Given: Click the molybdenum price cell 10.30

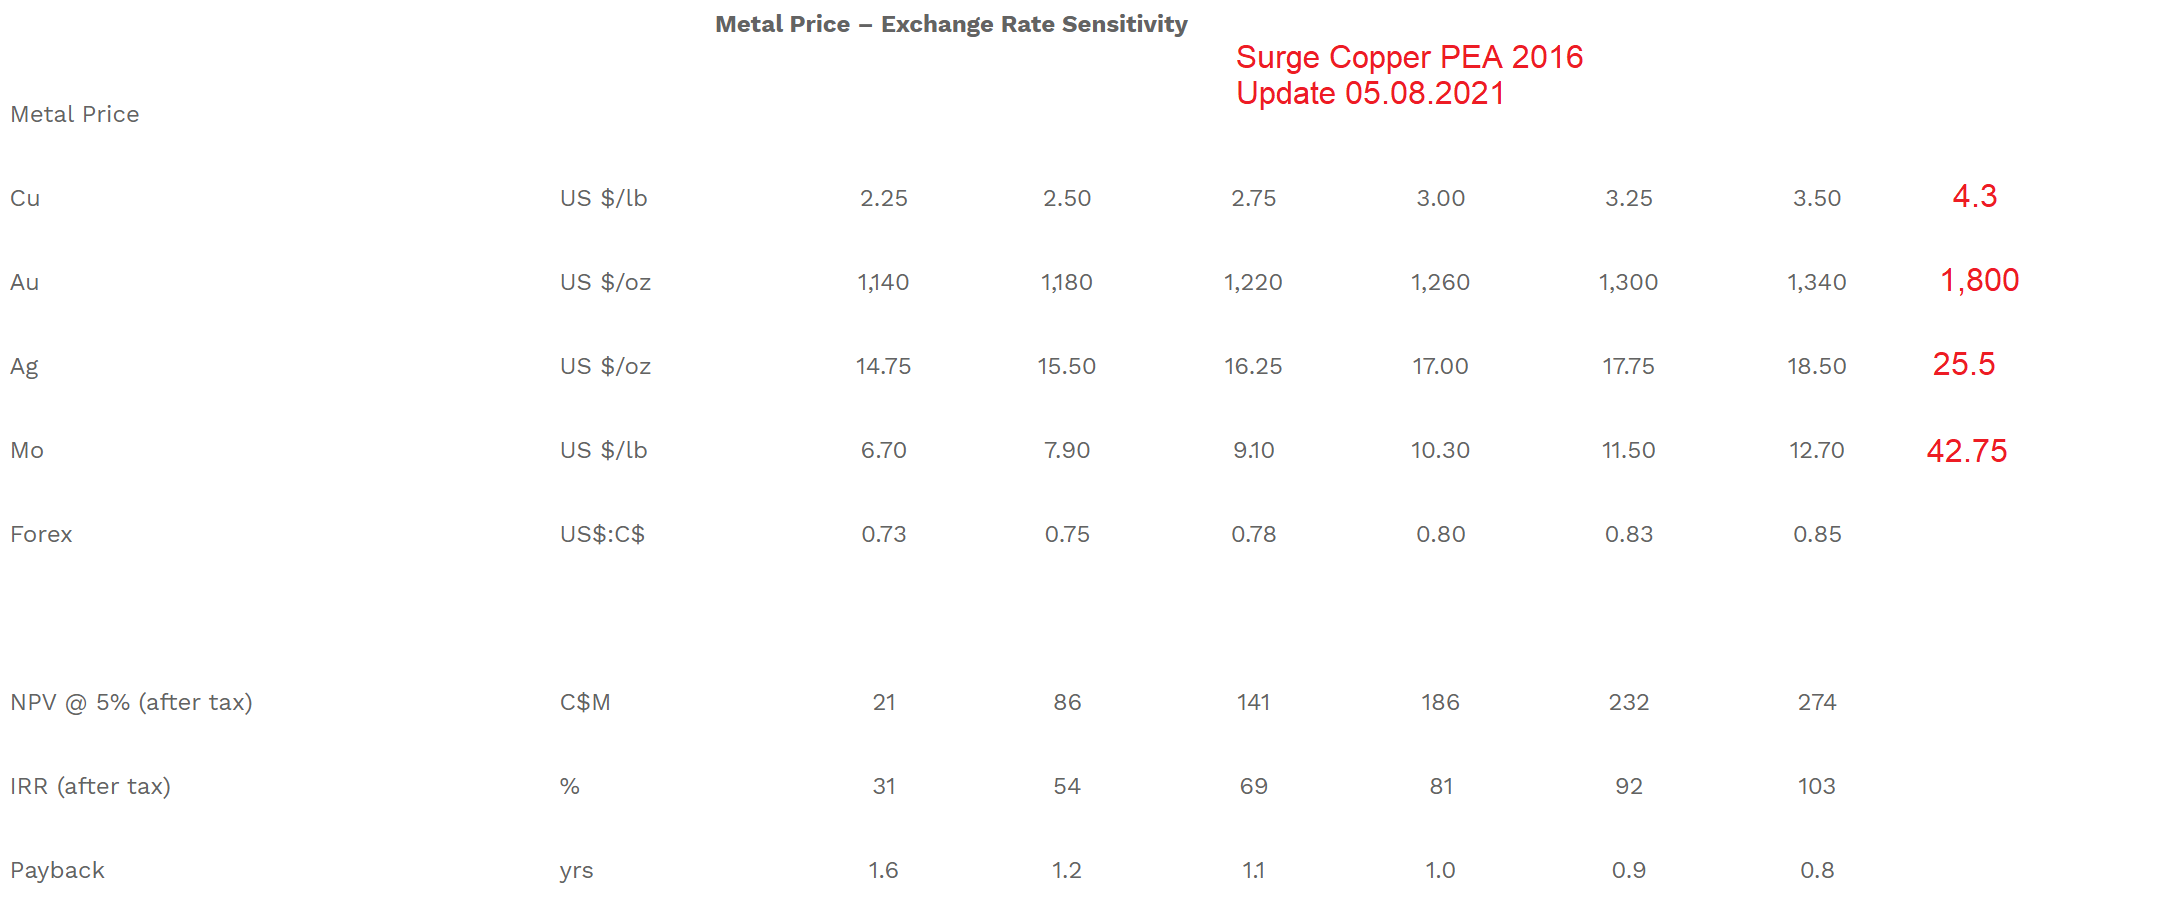Looking at the screenshot, I should (x=1440, y=450).
